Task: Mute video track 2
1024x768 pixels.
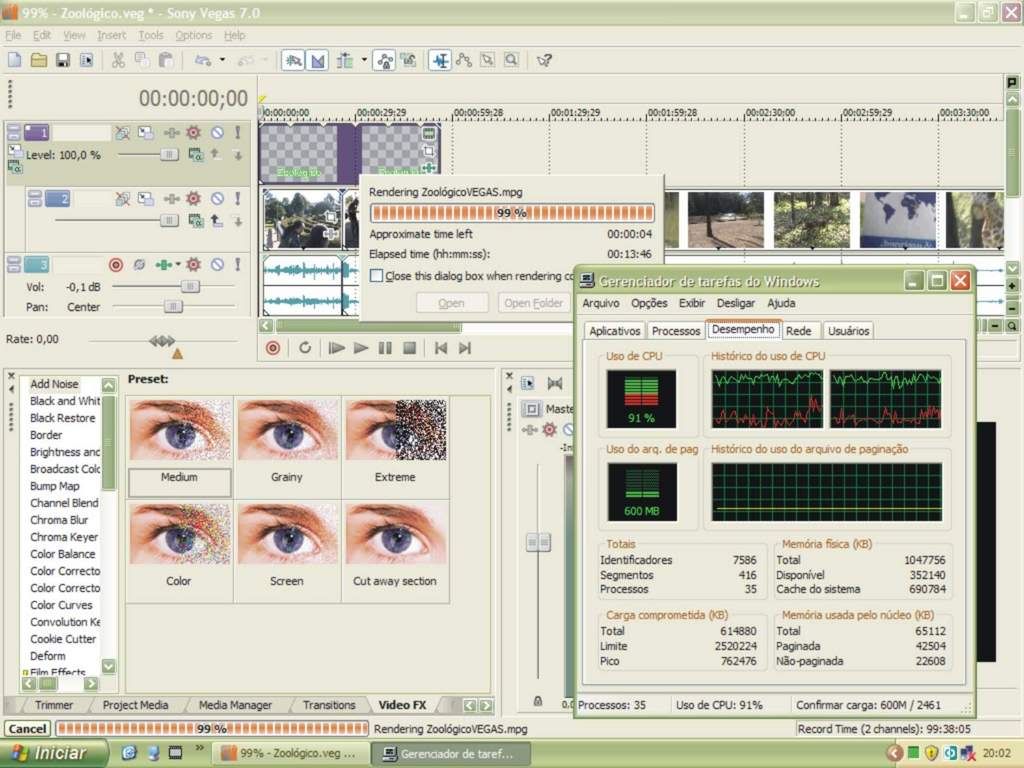Action: click(x=217, y=199)
